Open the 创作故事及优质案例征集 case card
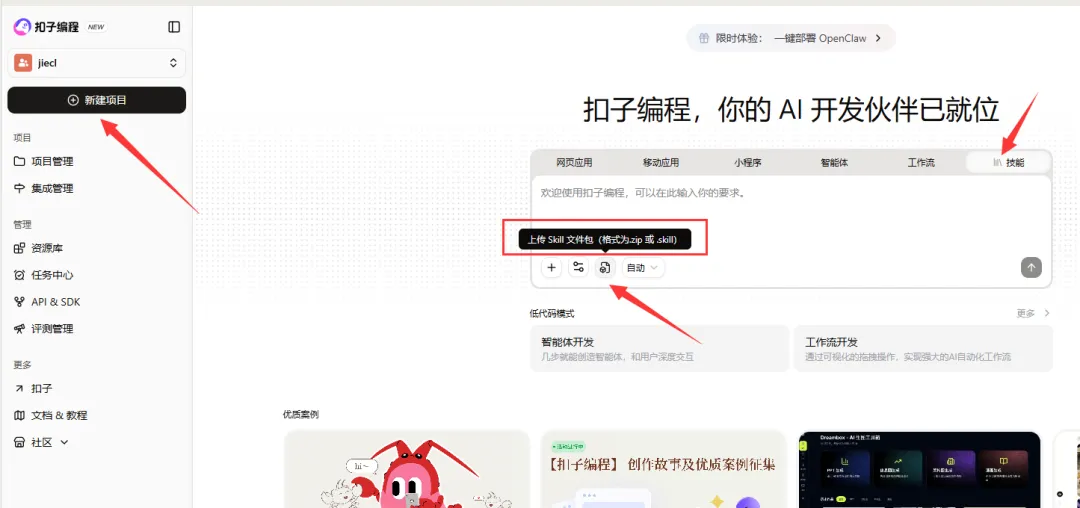Viewport: 1080px width, 508px height. click(x=663, y=469)
